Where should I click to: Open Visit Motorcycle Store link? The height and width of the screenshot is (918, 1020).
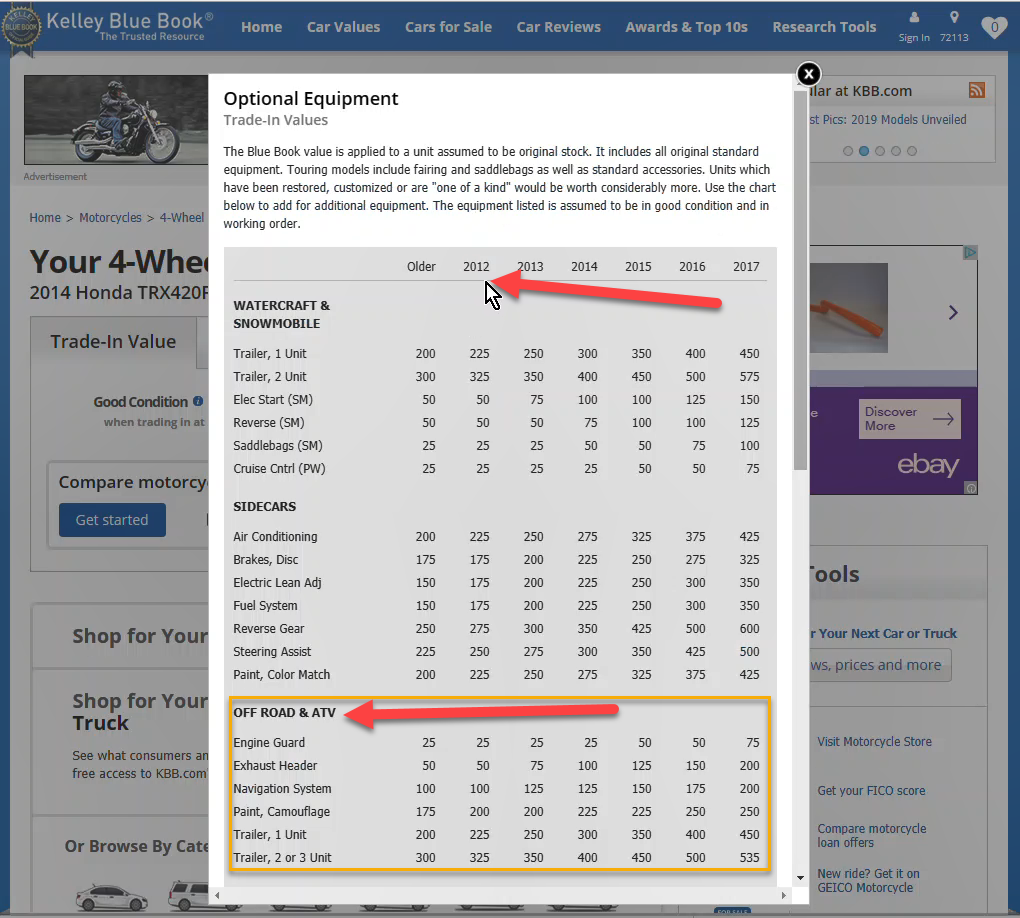point(874,742)
